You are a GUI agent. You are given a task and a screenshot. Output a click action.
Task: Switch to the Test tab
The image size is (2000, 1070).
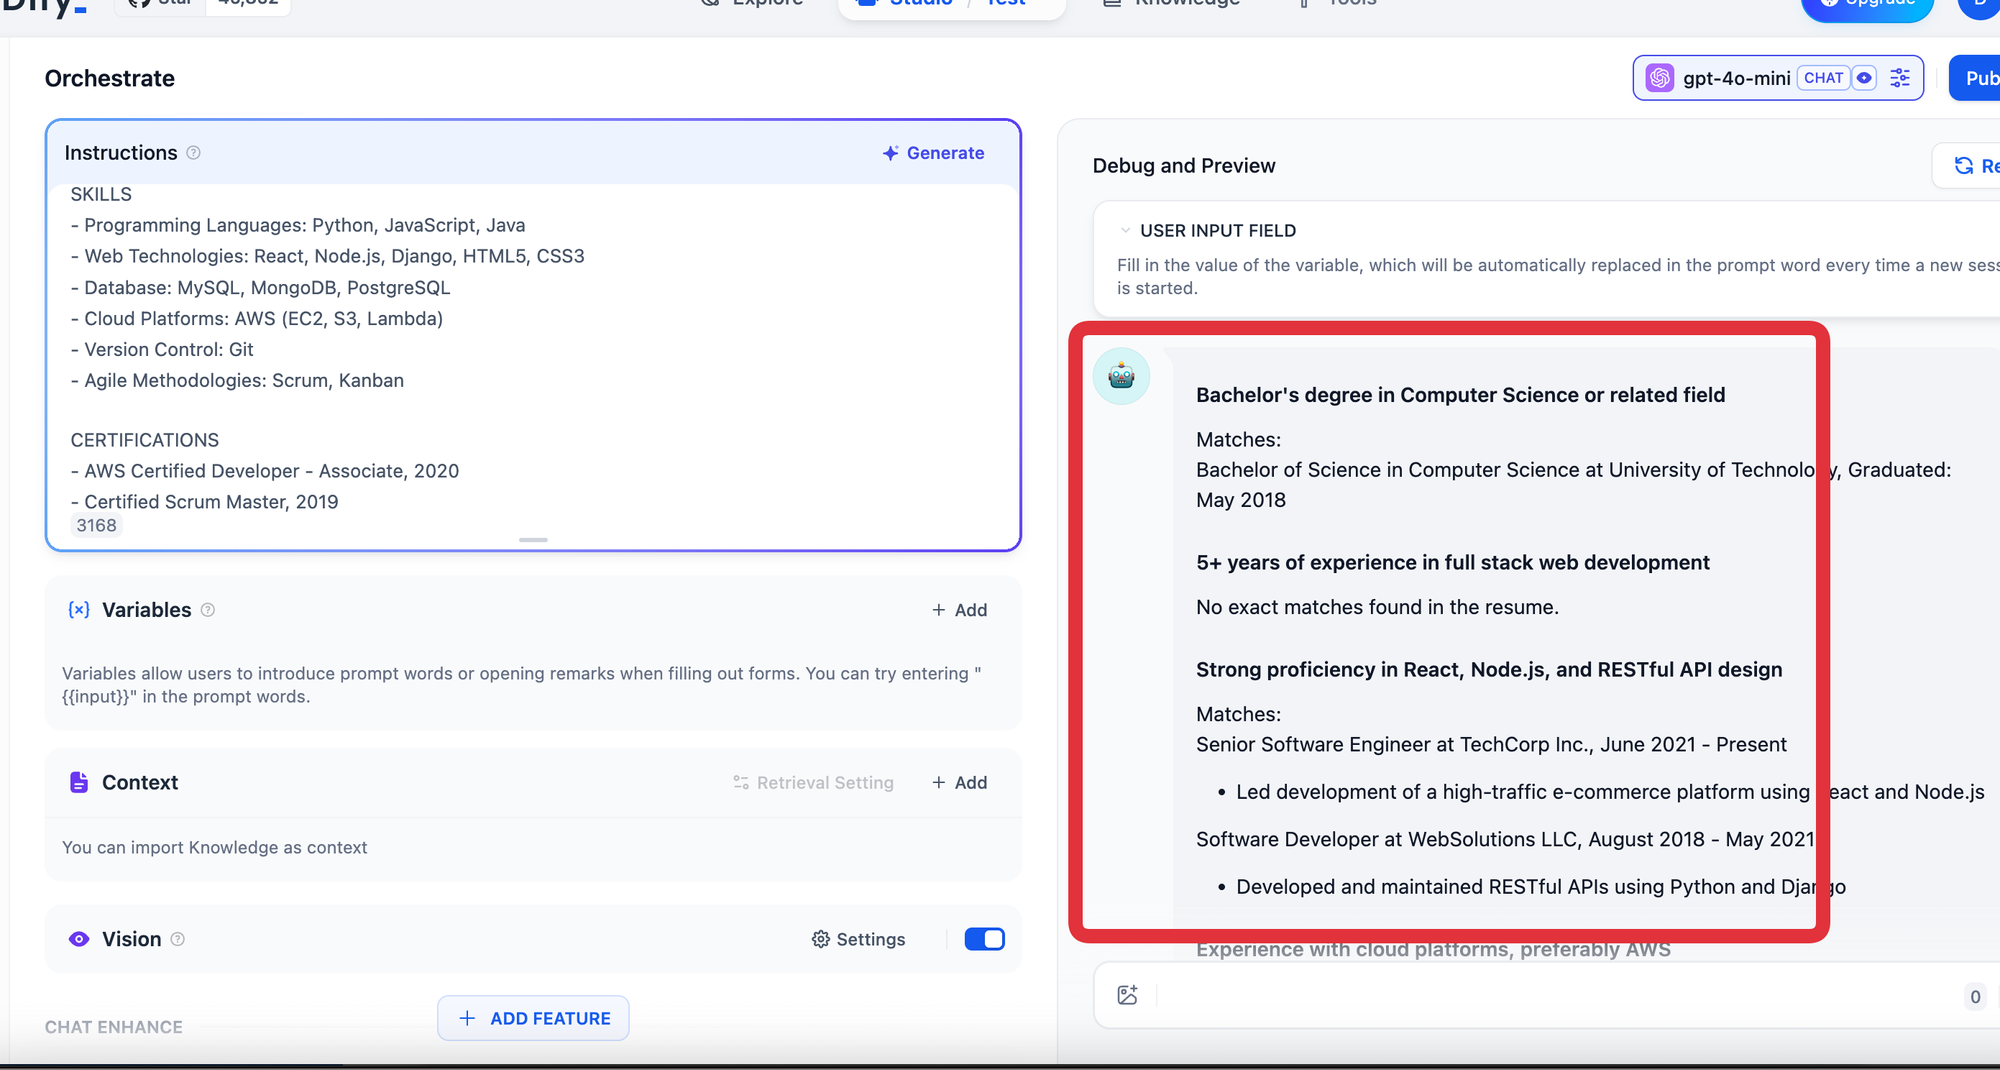tap(1006, 3)
